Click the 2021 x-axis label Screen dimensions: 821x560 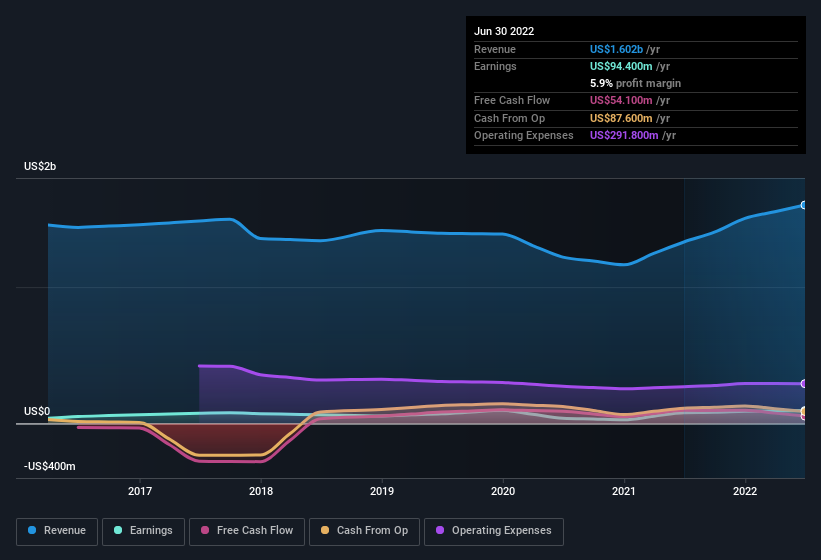(624, 491)
